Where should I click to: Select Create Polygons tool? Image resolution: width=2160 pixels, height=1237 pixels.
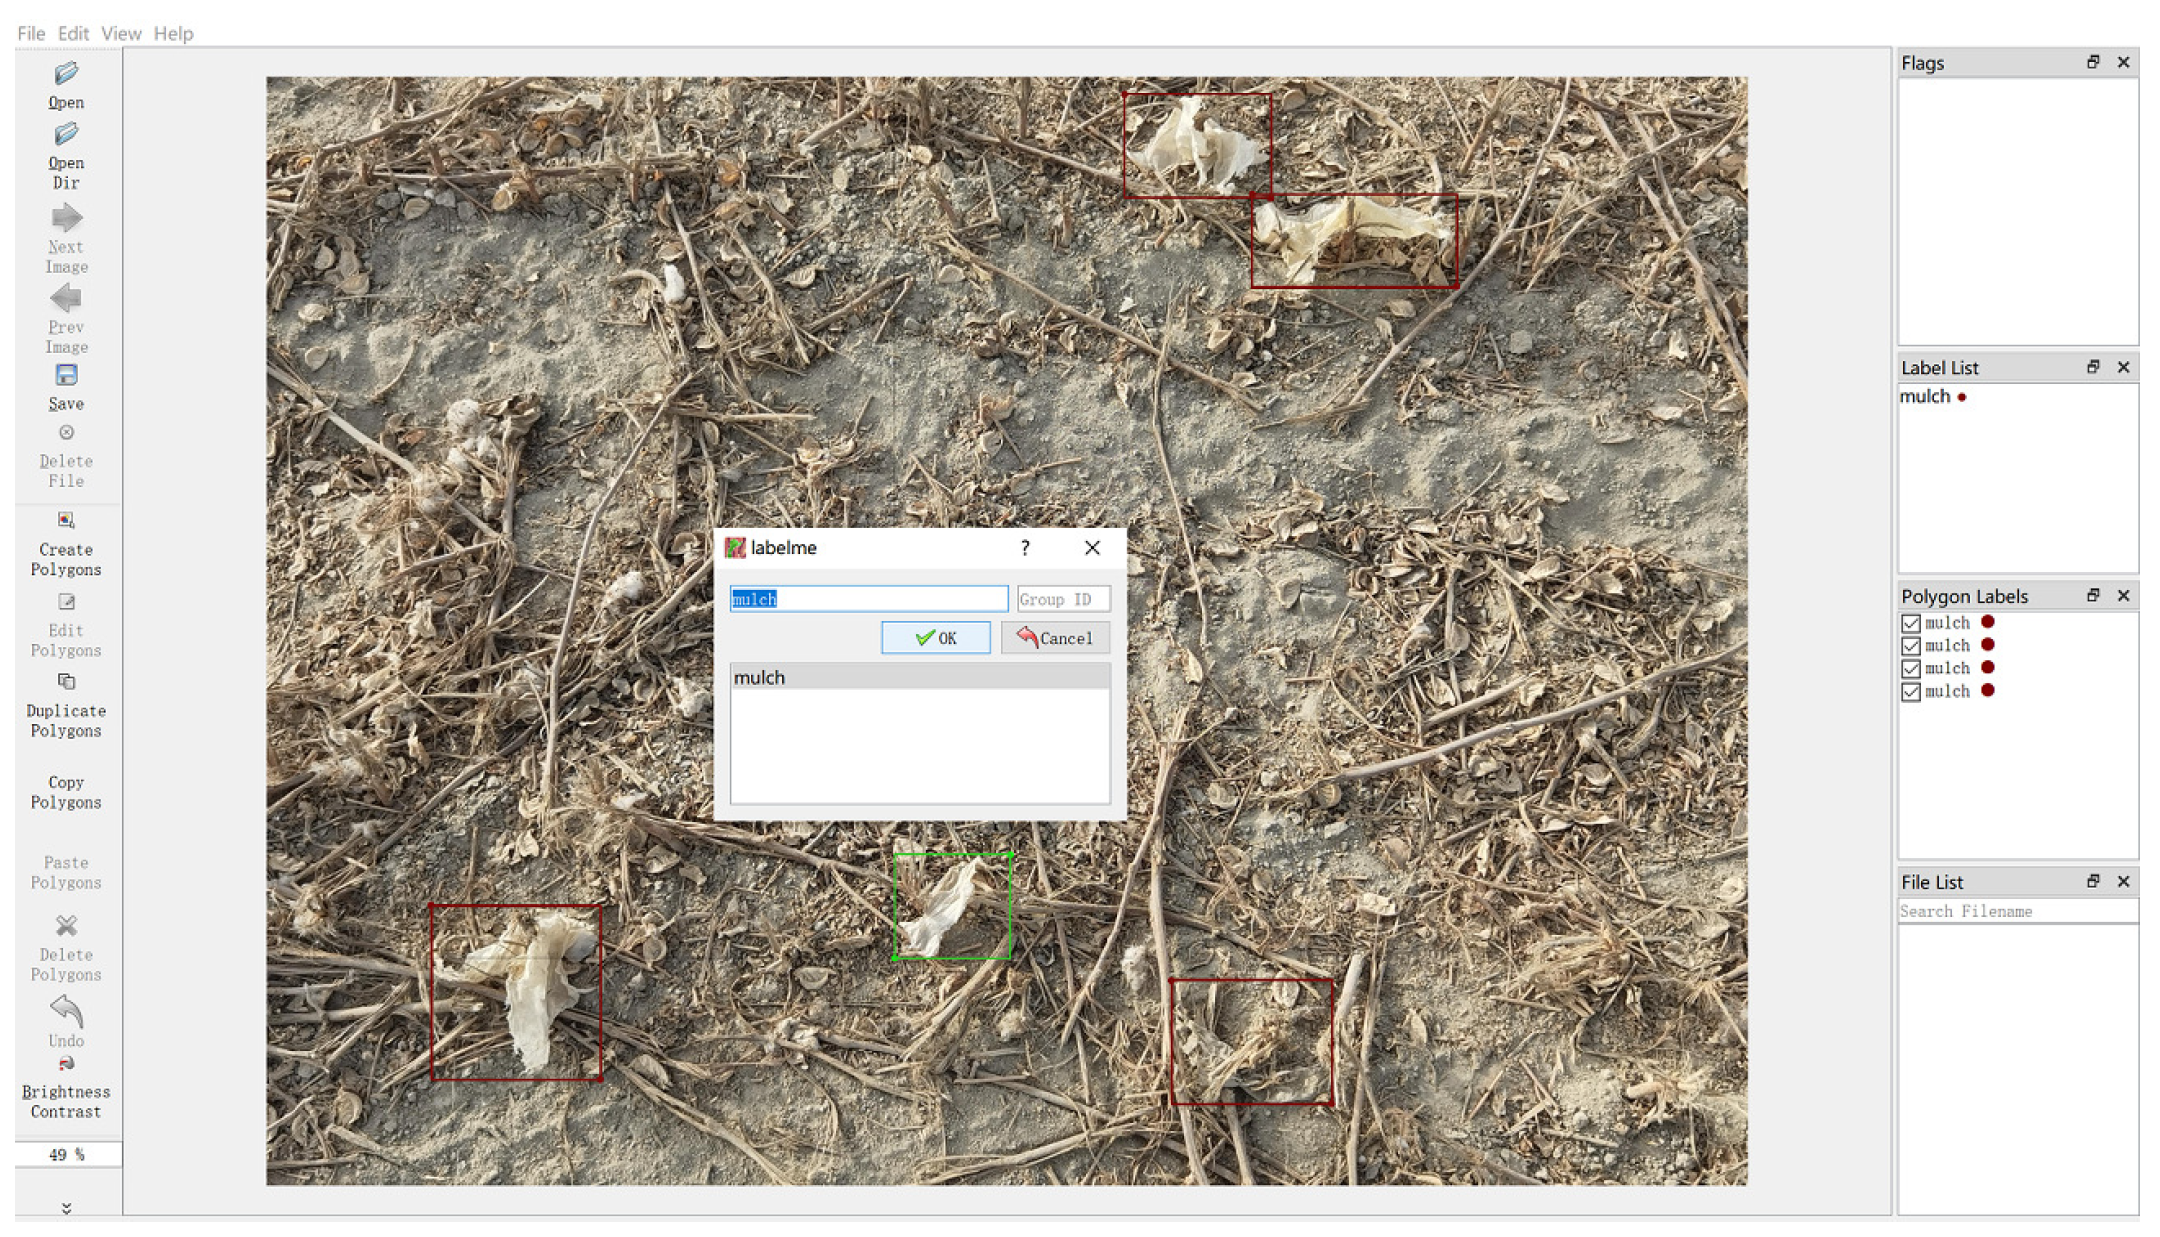[x=66, y=521]
